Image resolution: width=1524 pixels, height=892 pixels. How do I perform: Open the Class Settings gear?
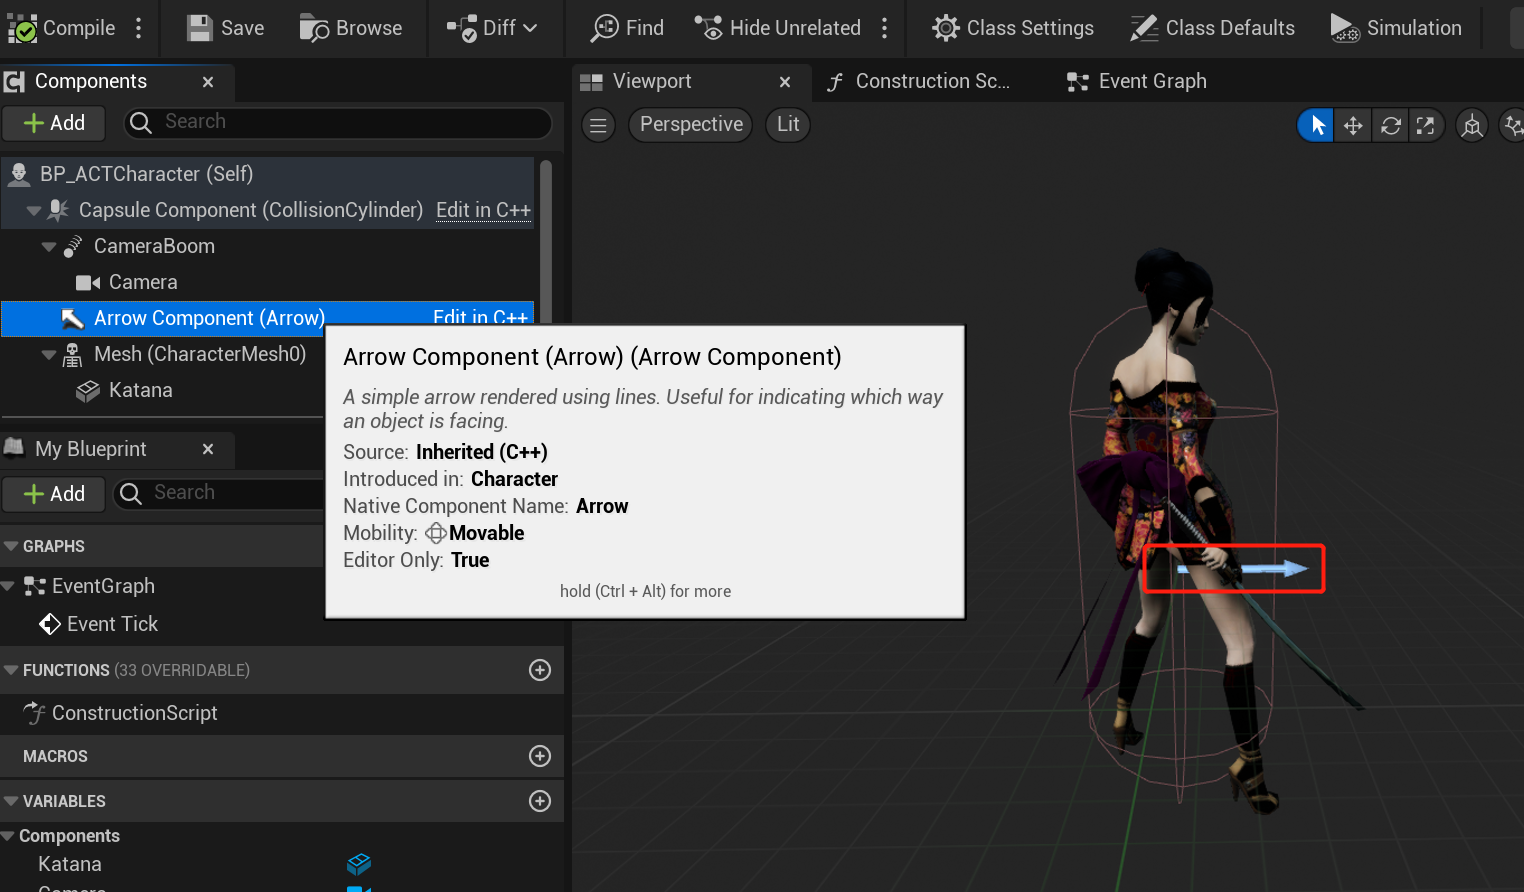click(x=945, y=28)
